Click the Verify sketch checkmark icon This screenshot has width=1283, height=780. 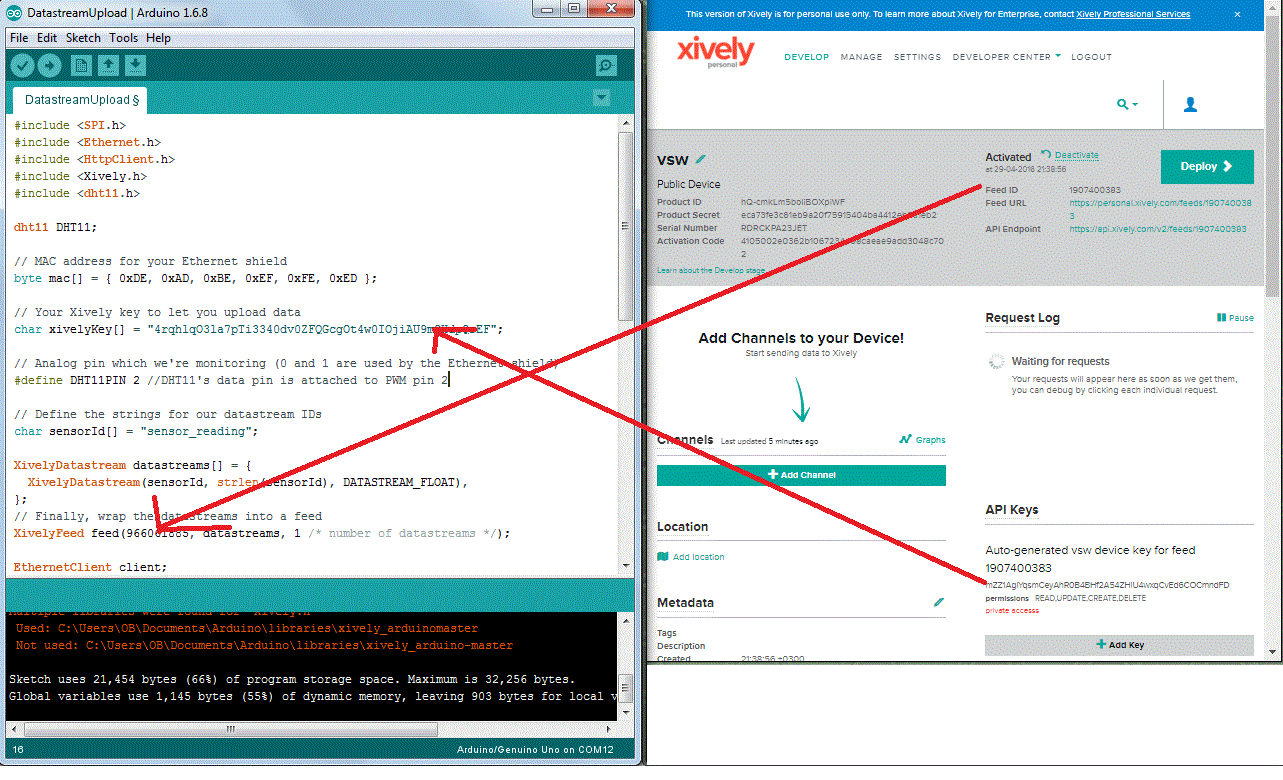(22, 66)
